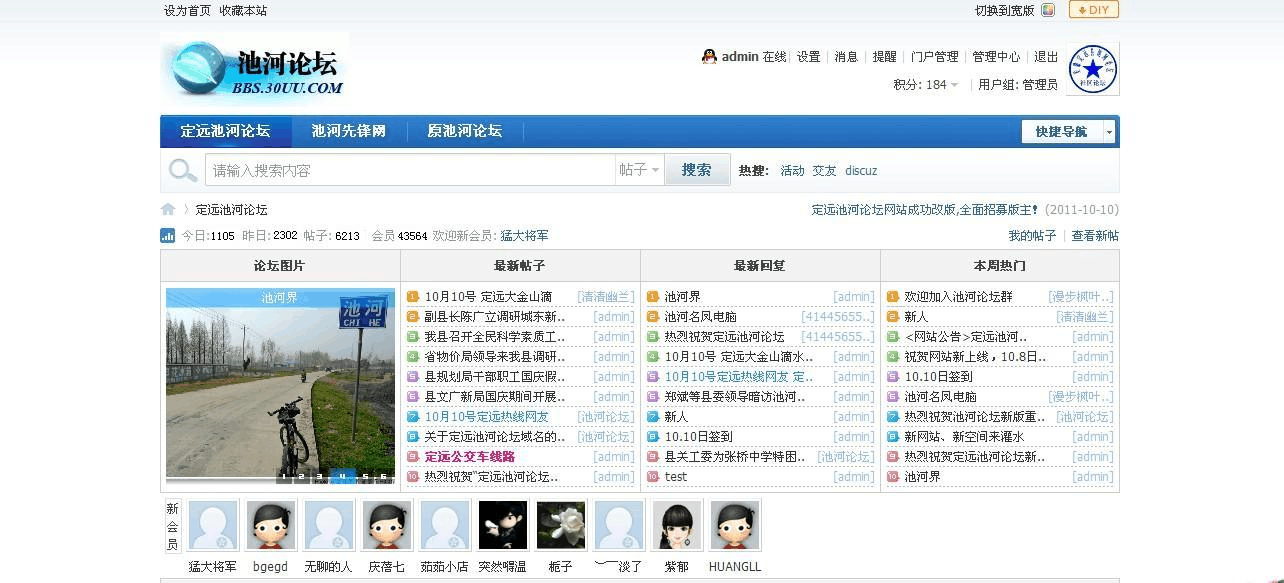Open the 原池河论坛 navigation tab
The height and width of the screenshot is (583, 1284).
(464, 131)
